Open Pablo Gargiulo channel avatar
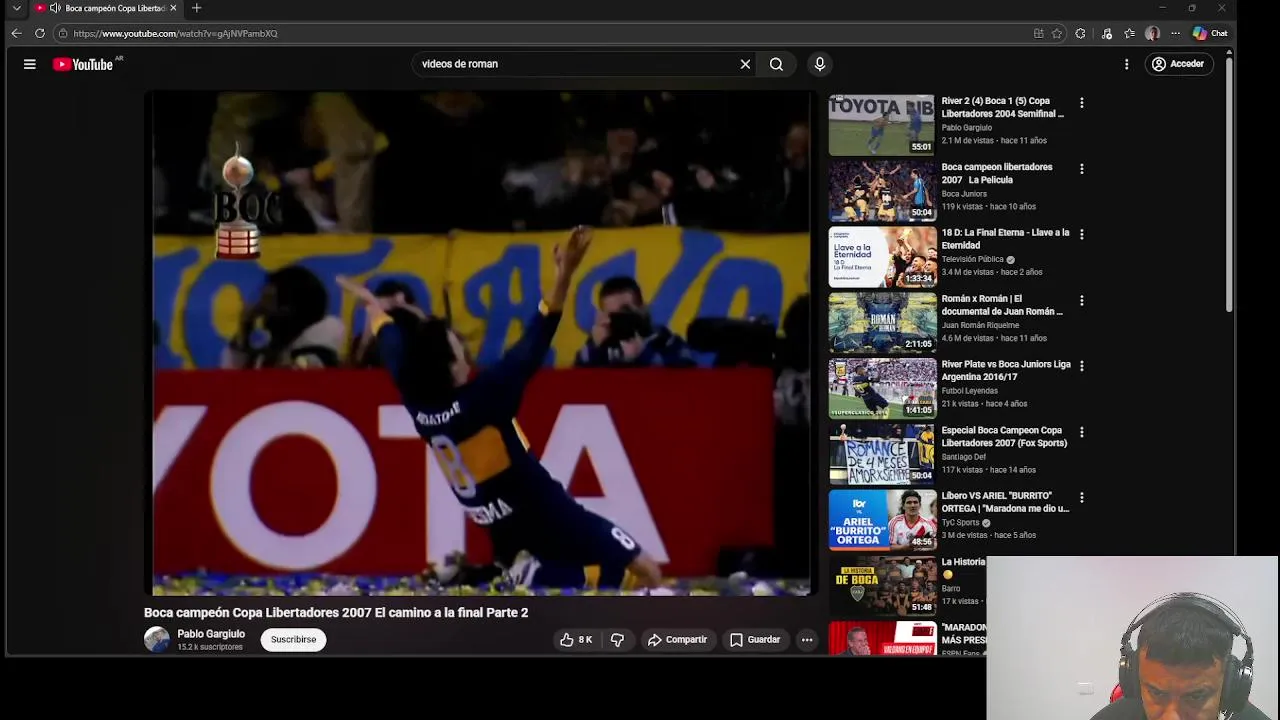1280x720 pixels. point(157,640)
